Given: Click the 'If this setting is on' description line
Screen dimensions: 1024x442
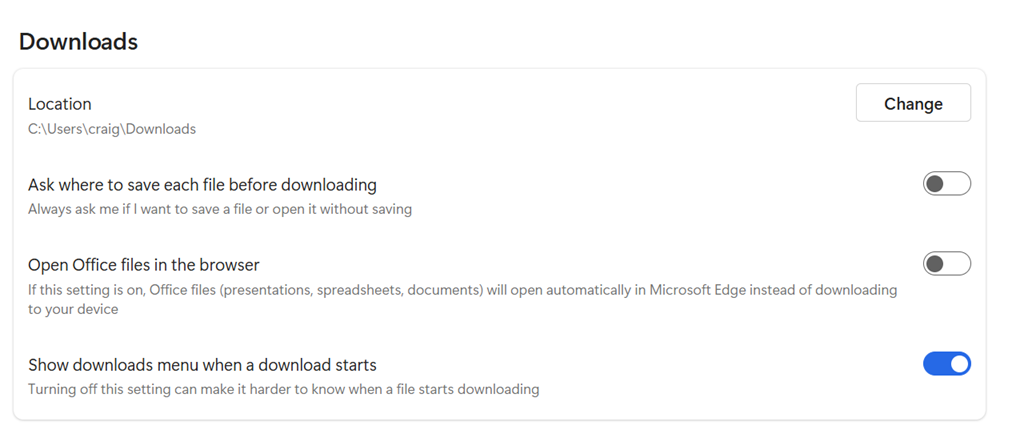Looking at the screenshot, I should click(x=462, y=290).
